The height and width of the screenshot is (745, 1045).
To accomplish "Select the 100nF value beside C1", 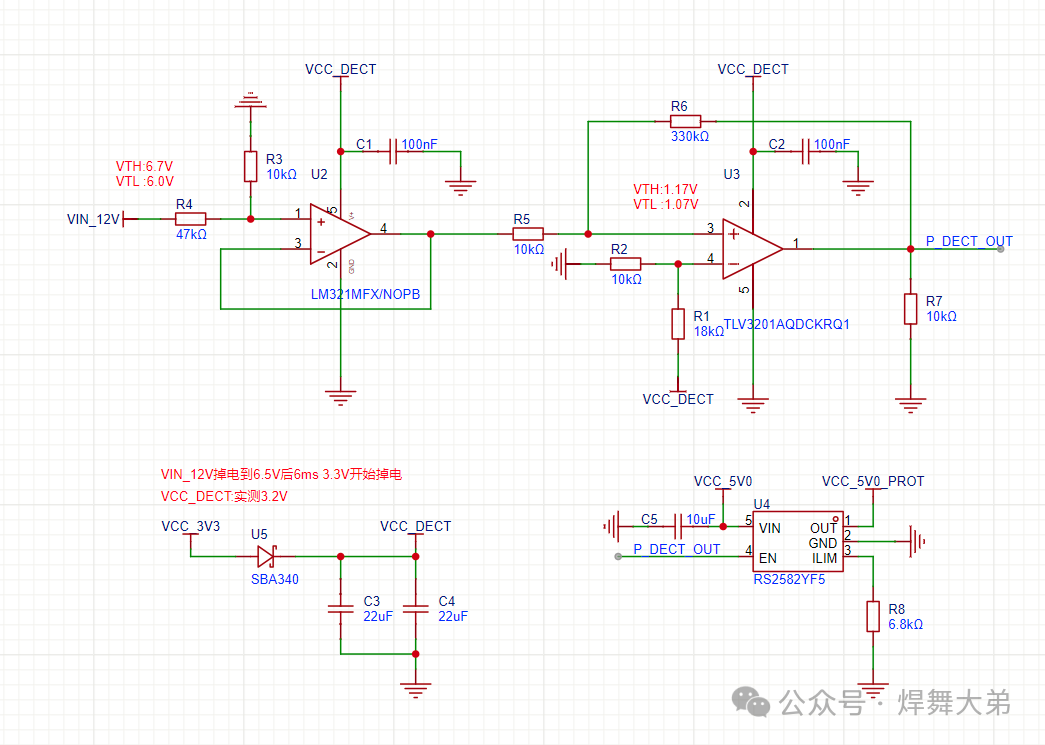I will [419, 144].
